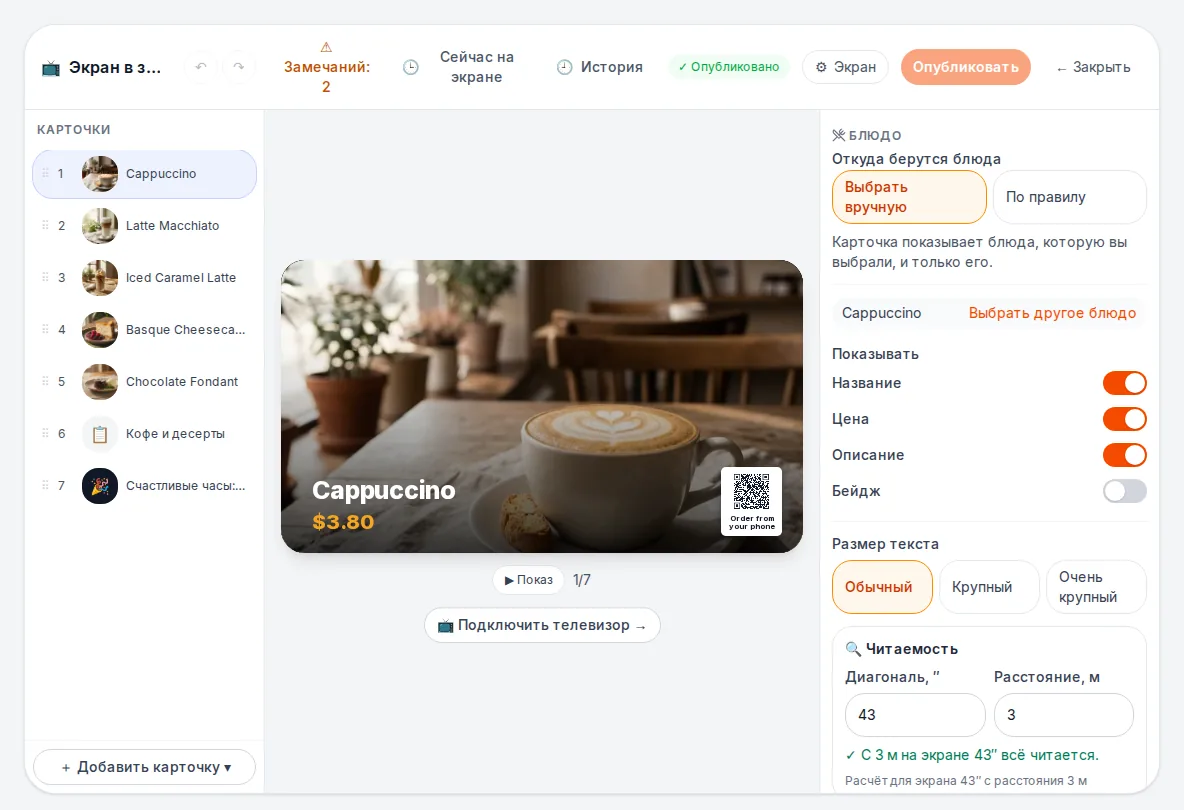Toggle the Цена switch
This screenshot has height=810, width=1184.
[x=1124, y=419]
